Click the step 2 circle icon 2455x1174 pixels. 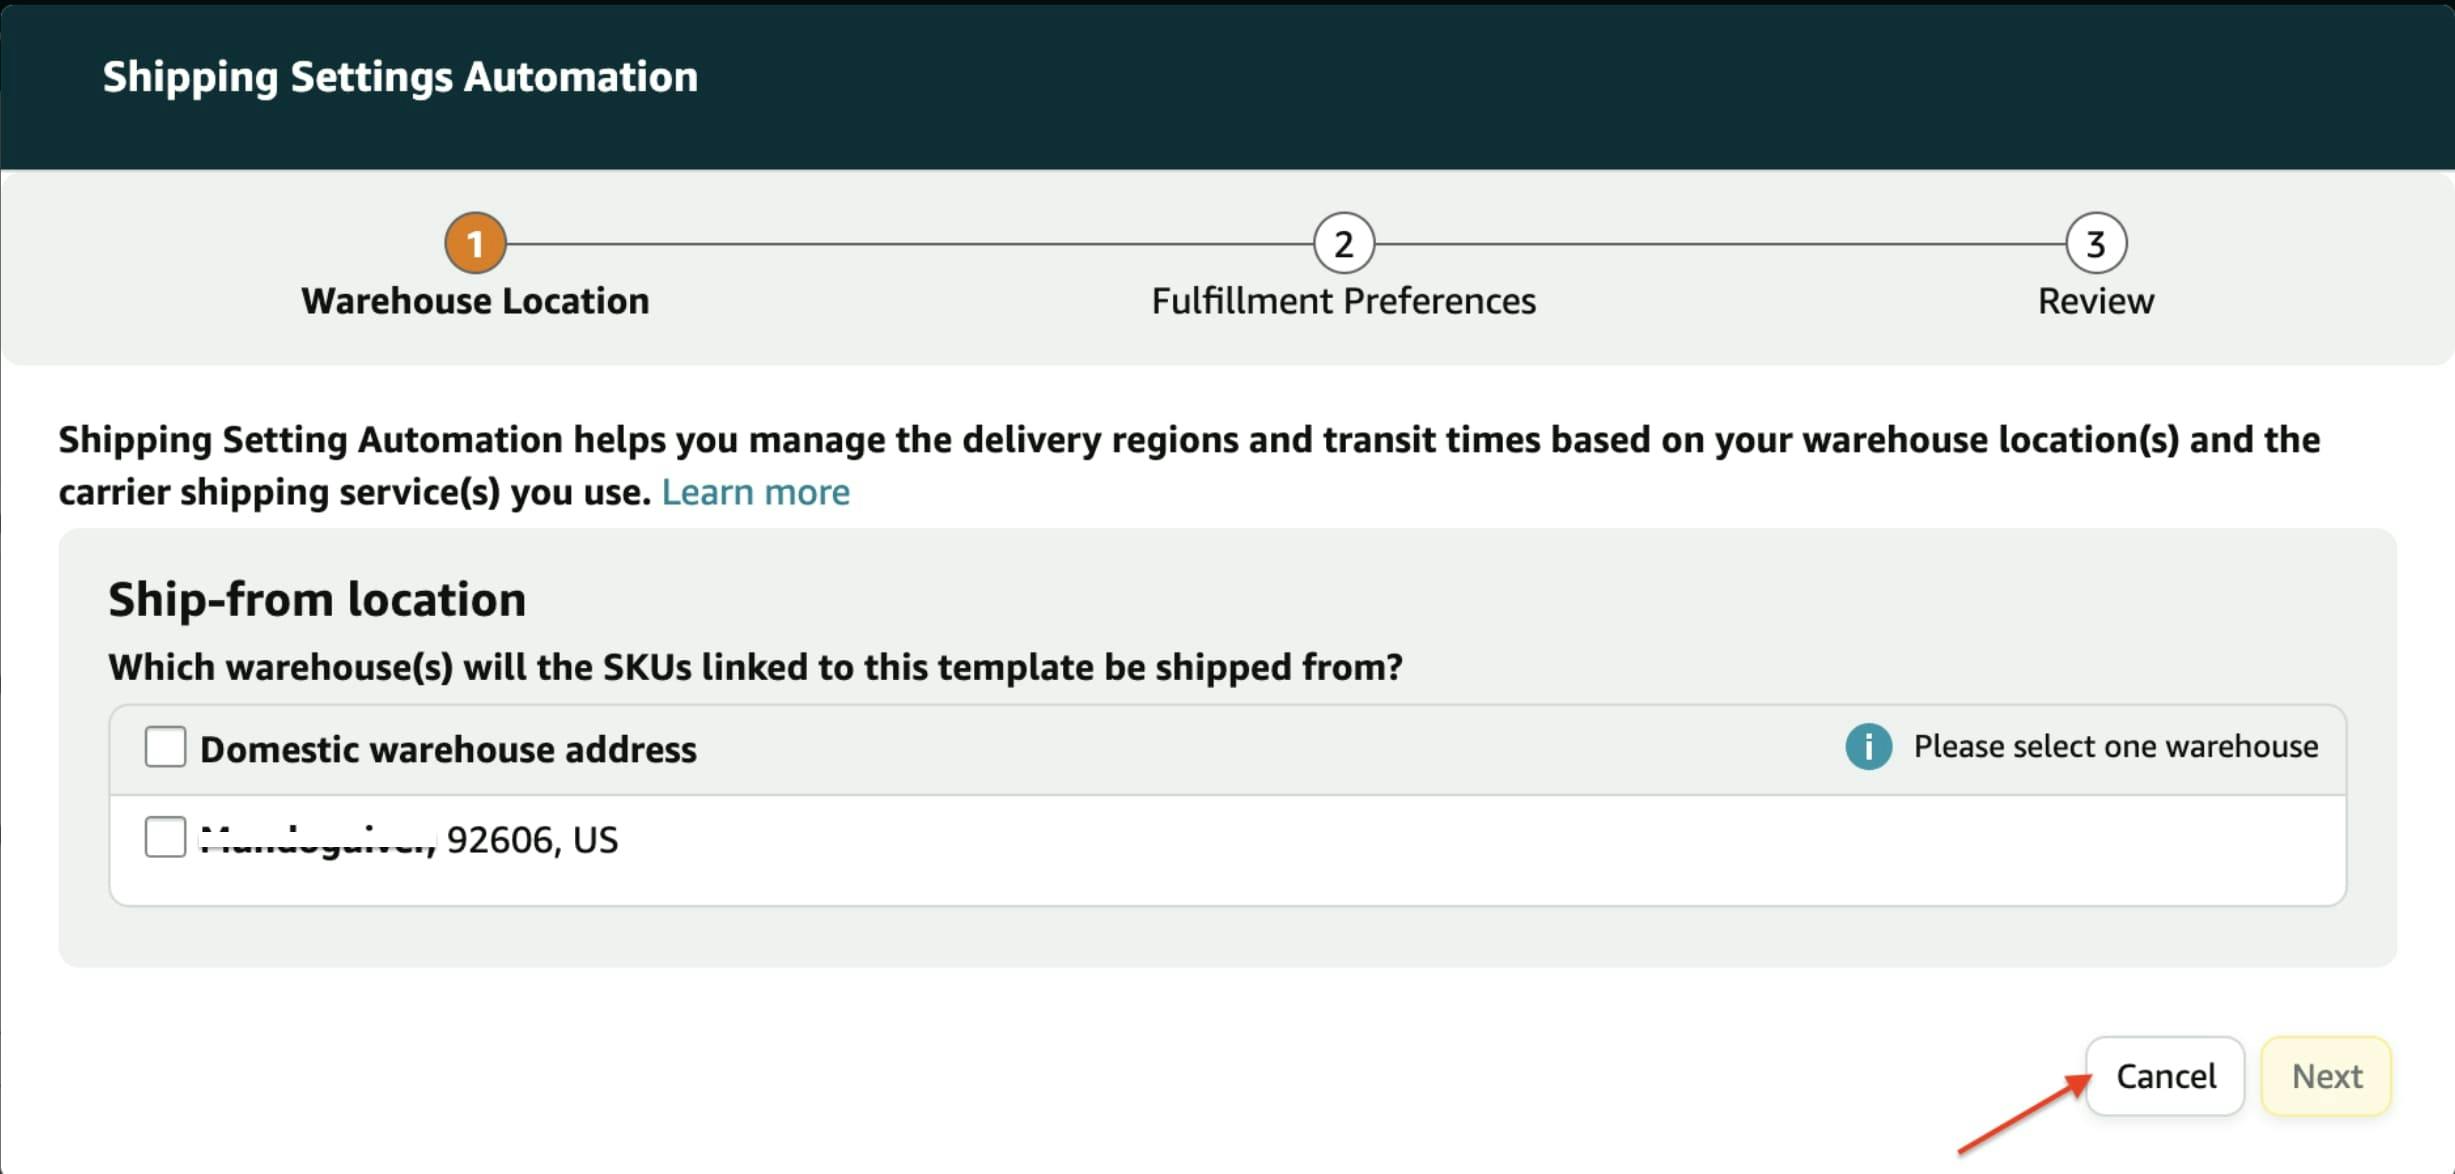point(1343,243)
